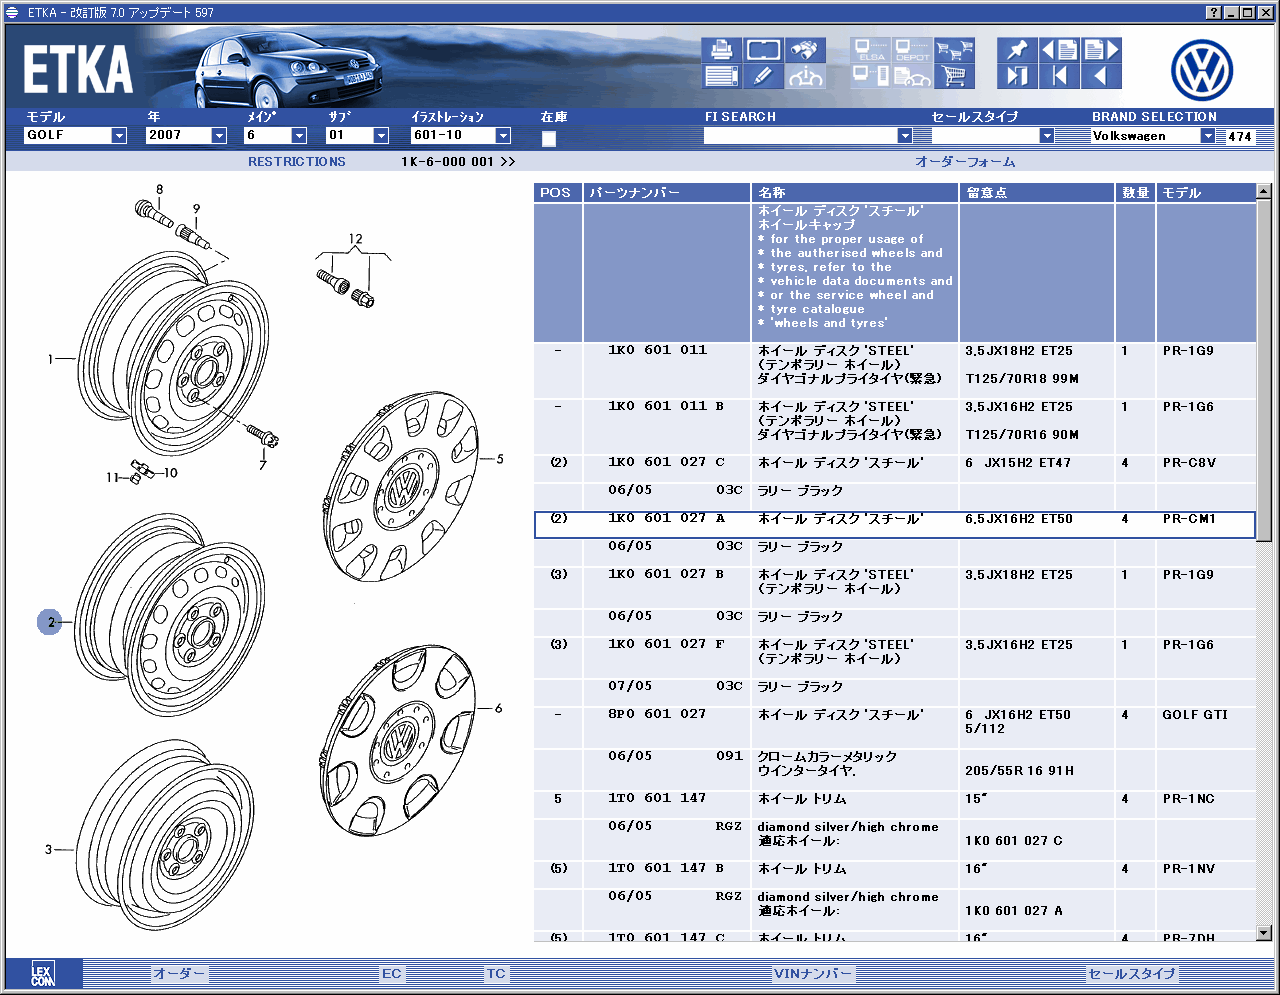The width and height of the screenshot is (1280, 995).
Task: Click the pushpin icon
Action: [x=1017, y=50]
